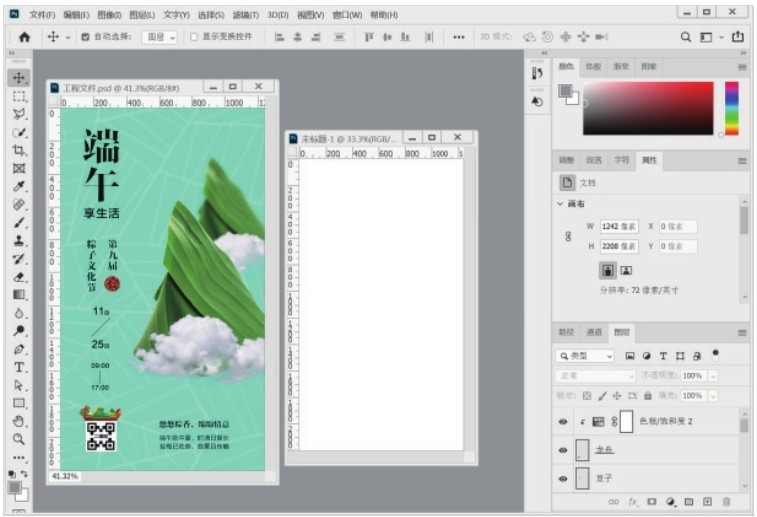757x517 pixels.
Task: Select the Lasso tool
Action: (x=19, y=114)
